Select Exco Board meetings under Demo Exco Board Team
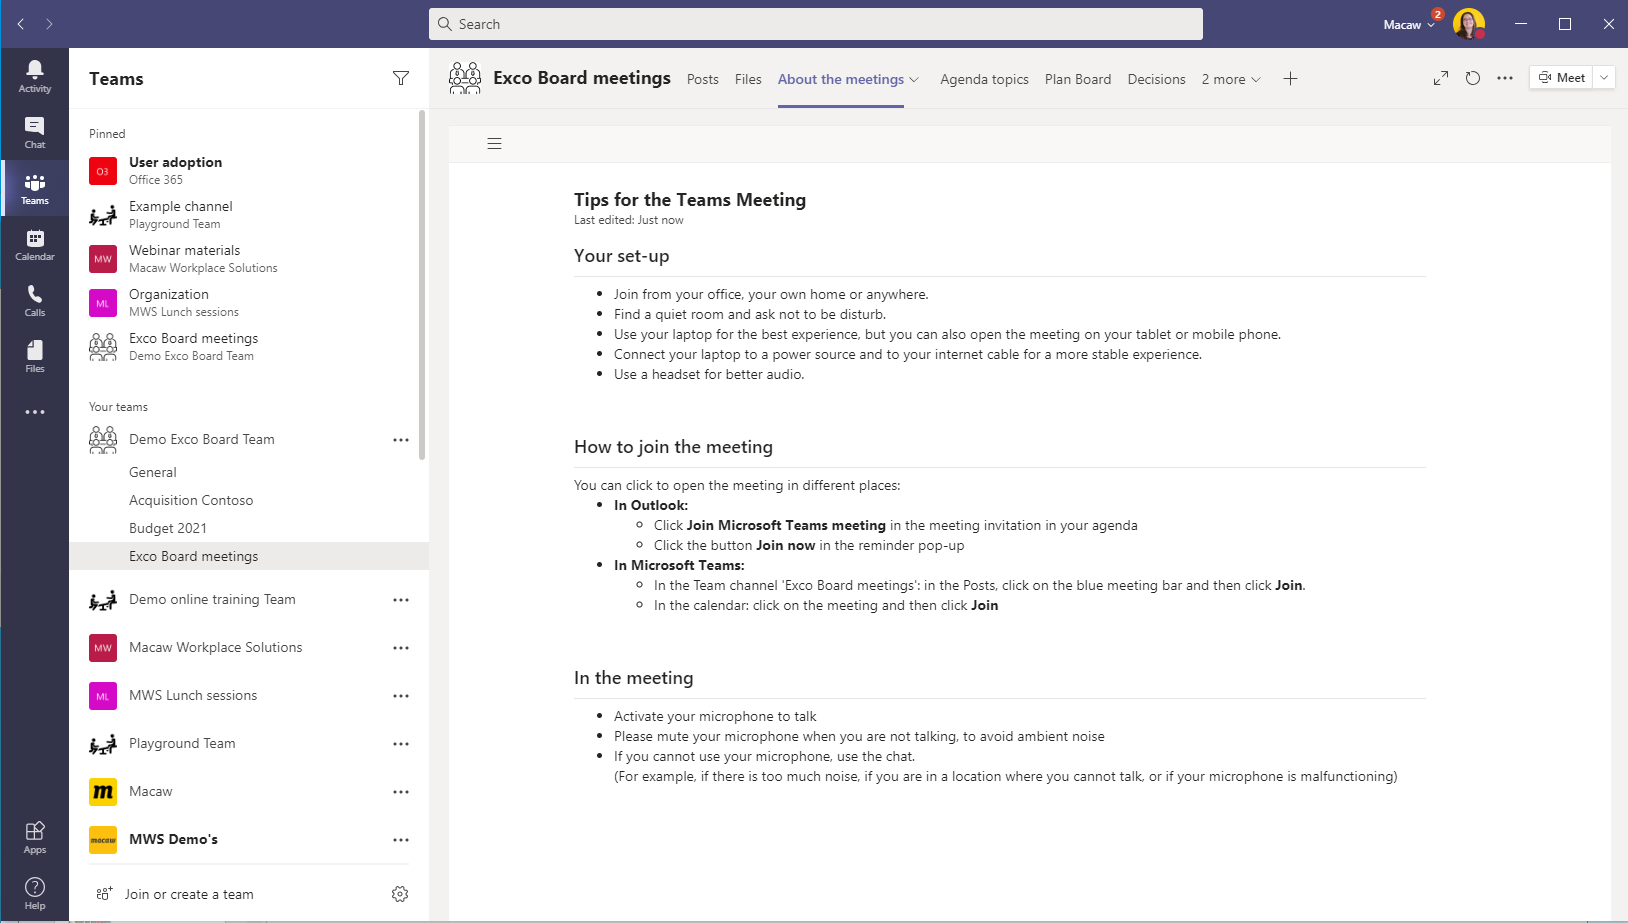The width and height of the screenshot is (1628, 923). click(249, 556)
